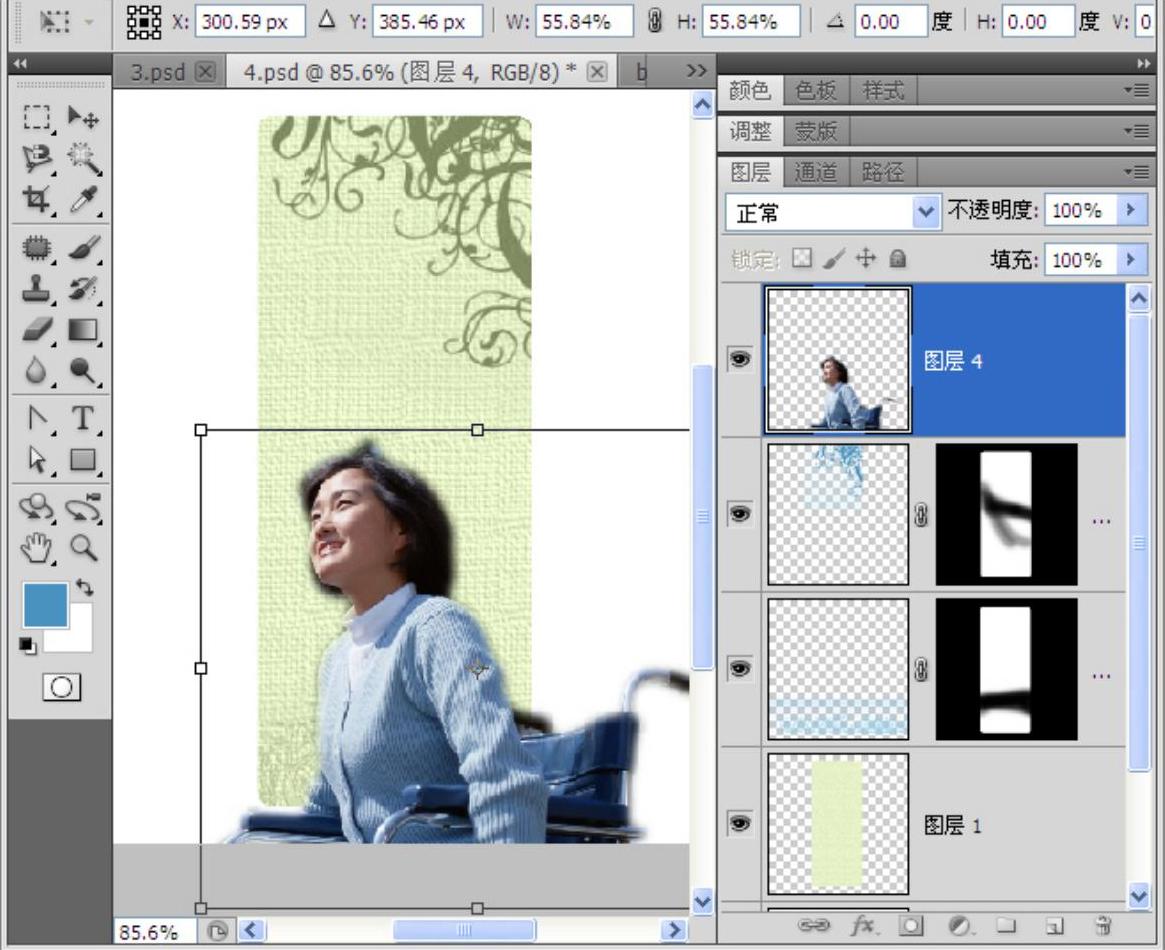Select the Hand tool
The image size is (1165, 950).
(37, 547)
